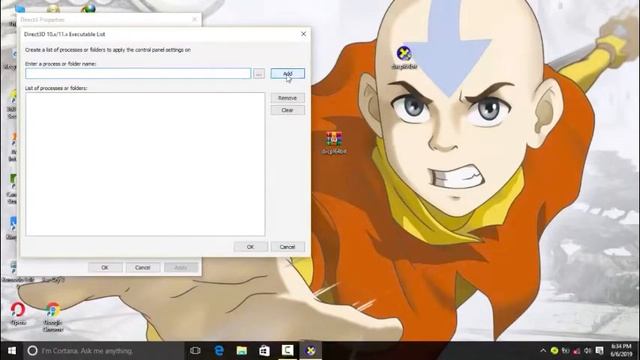Select the dgVoodoo desktop icon near Aang's head

404,58
